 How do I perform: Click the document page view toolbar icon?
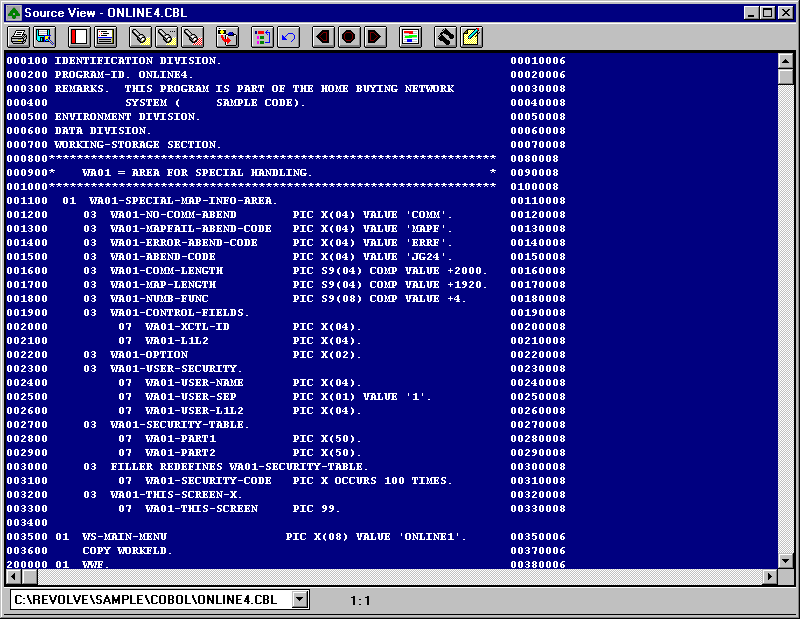click(105, 37)
